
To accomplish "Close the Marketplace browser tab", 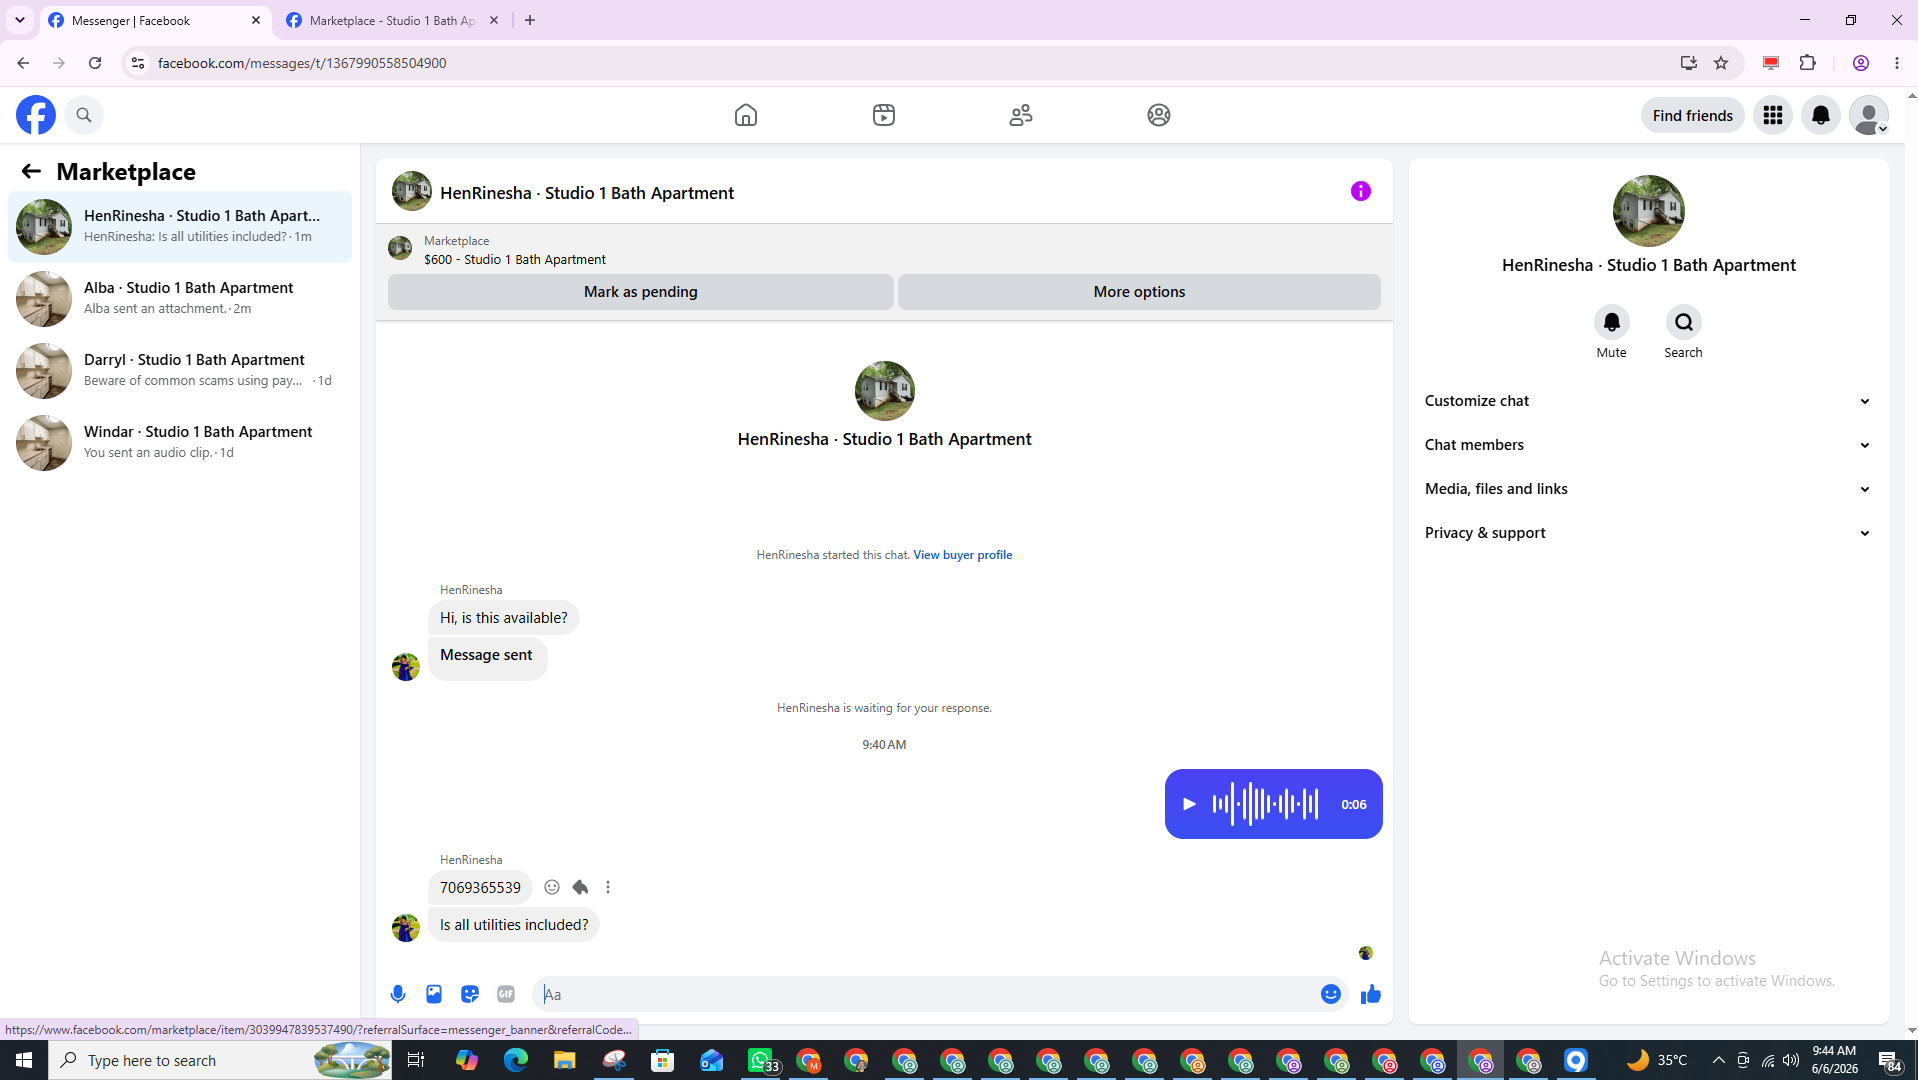I will click(494, 20).
